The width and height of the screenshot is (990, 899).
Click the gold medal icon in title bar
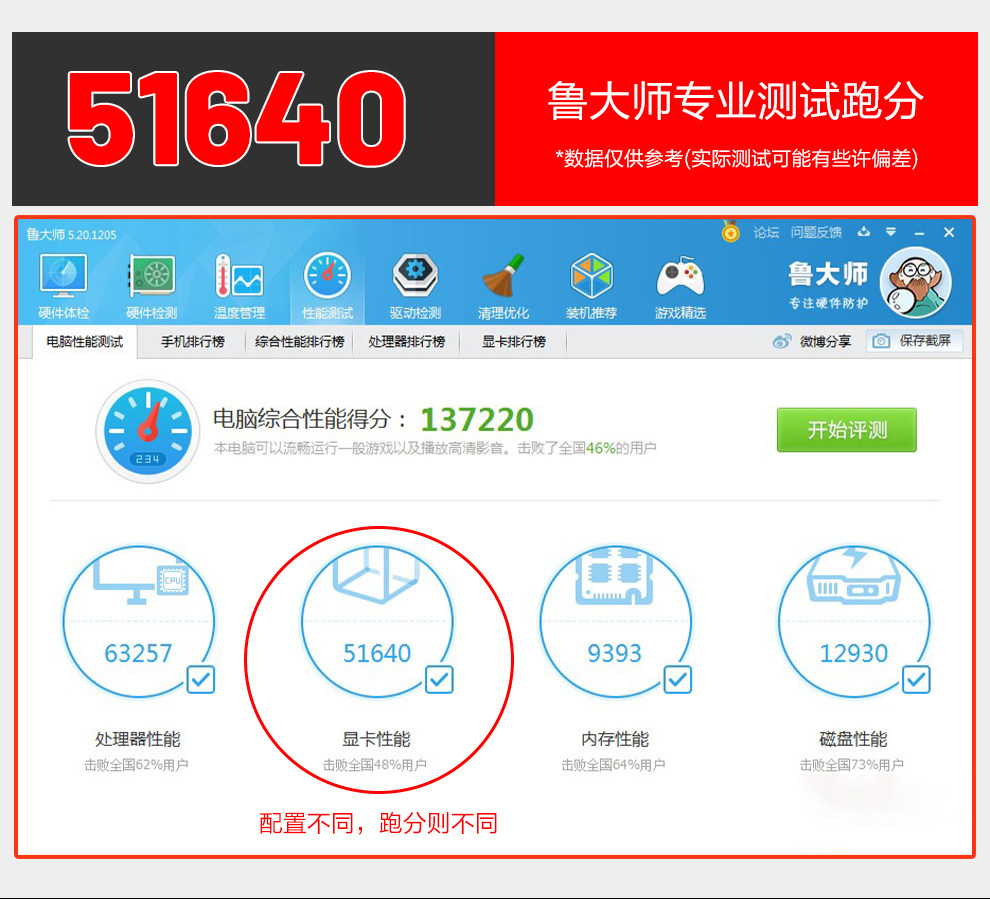(731, 232)
